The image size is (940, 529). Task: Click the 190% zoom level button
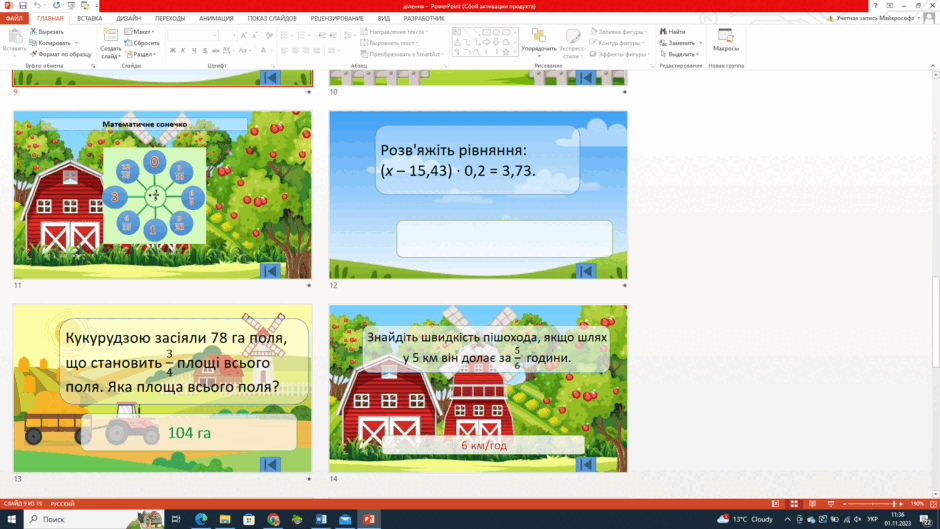pos(917,504)
